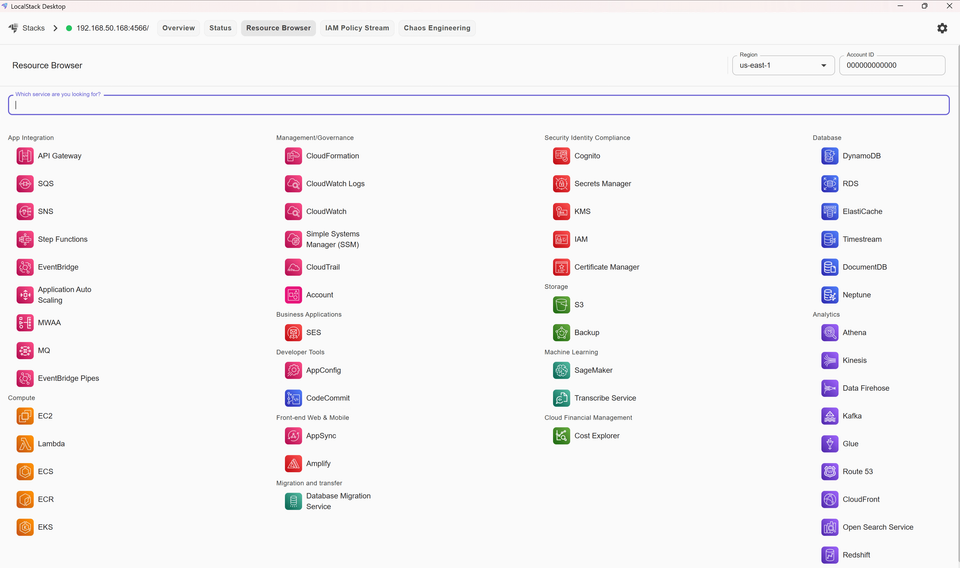Open the Transcribe Service link
Image resolution: width=960 pixels, height=568 pixels.
[605, 398]
